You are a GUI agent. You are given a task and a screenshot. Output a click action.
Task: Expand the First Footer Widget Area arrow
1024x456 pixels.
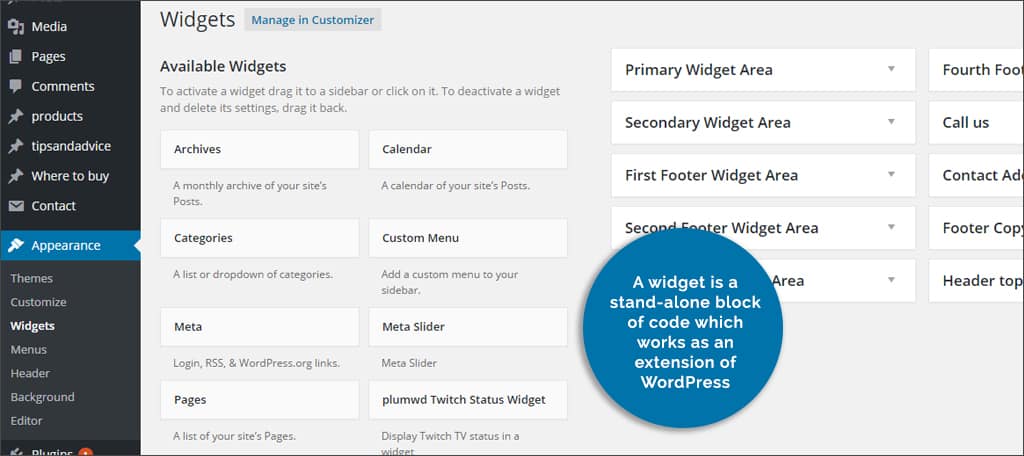(x=891, y=174)
